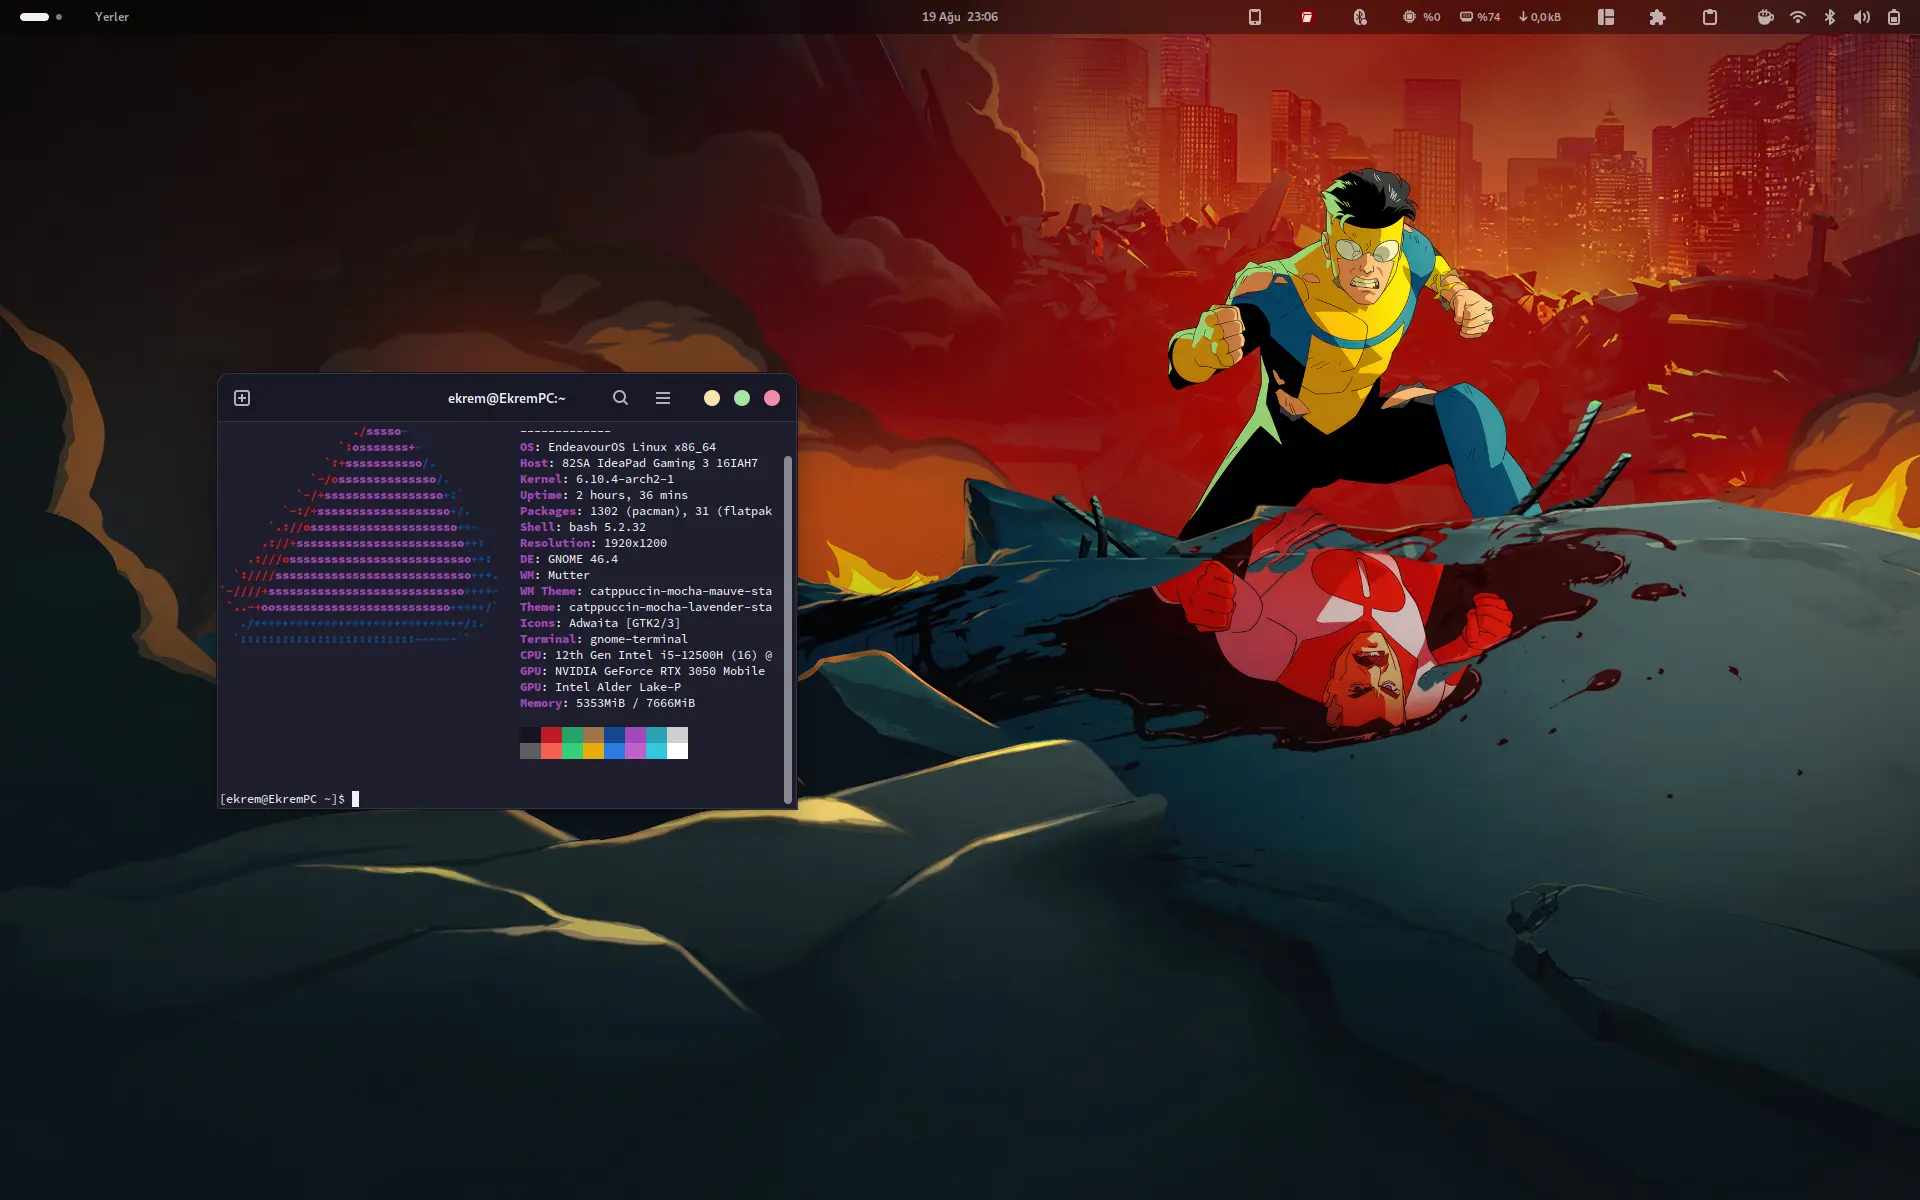Click the Kernel: 6.10.4-arch2-1 line
The height and width of the screenshot is (1200, 1920).
pyautogui.click(x=597, y=479)
